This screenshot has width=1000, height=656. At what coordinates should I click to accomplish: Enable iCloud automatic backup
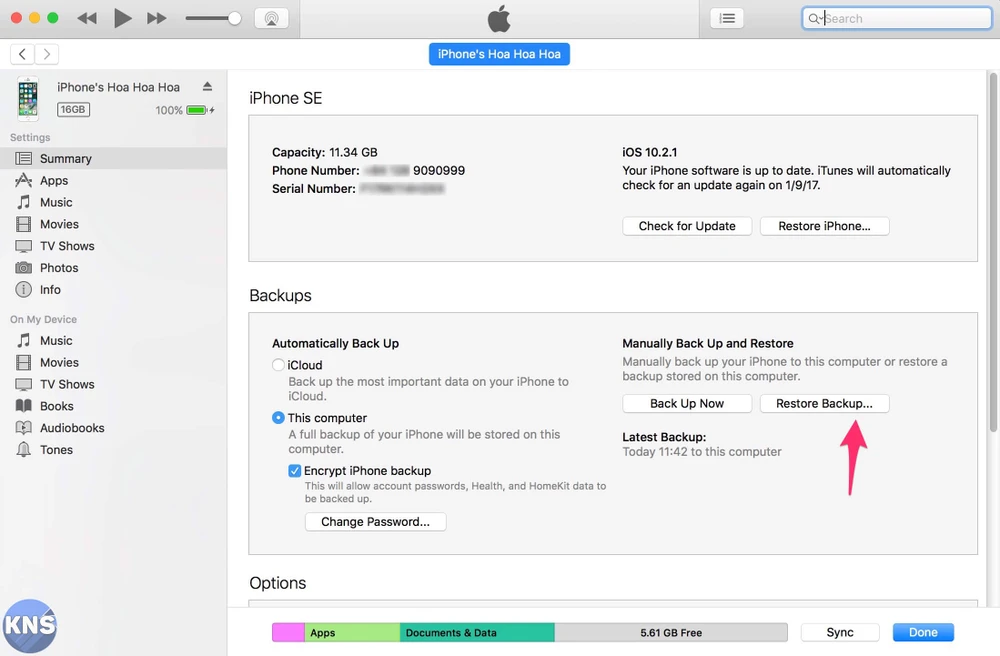pos(278,364)
